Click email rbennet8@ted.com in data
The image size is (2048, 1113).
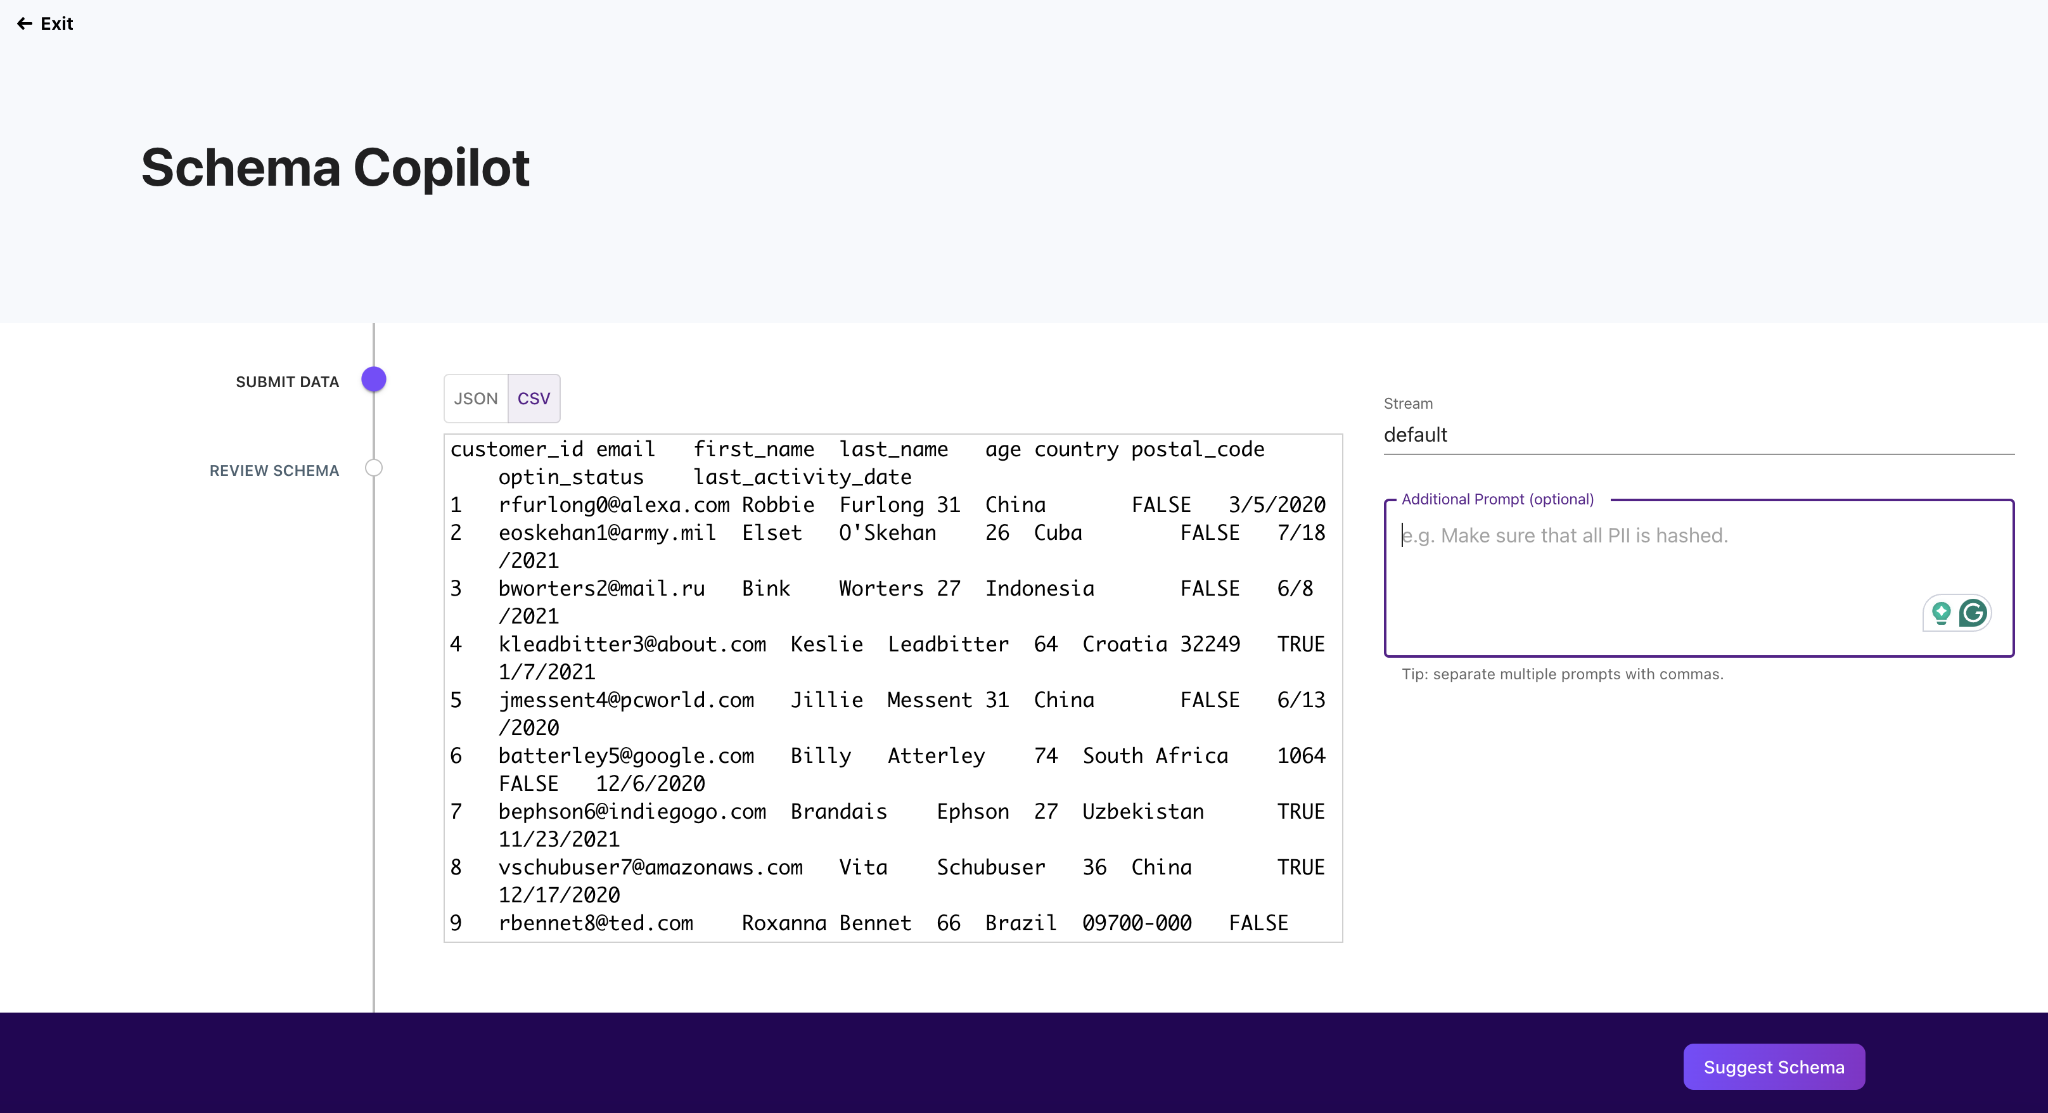[x=596, y=925]
